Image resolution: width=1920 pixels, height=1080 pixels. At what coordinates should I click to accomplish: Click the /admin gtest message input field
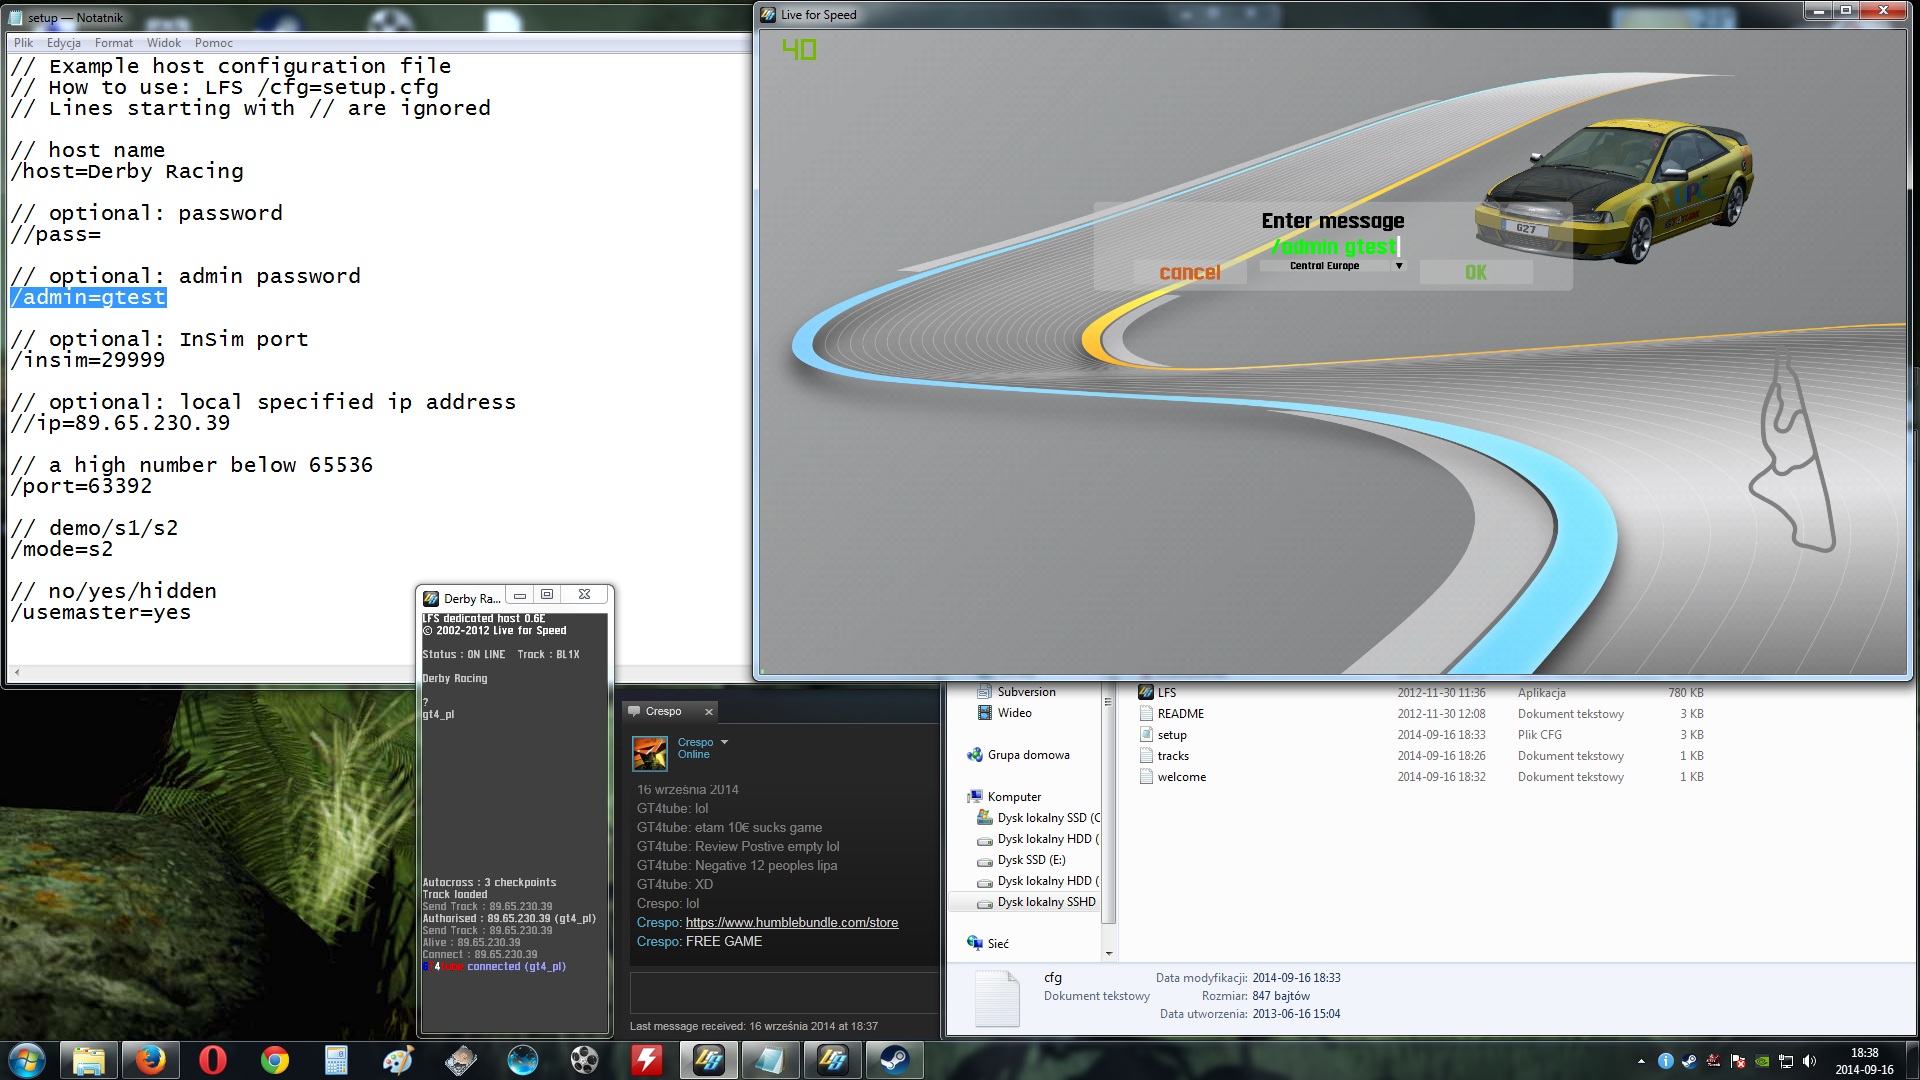coord(1334,246)
